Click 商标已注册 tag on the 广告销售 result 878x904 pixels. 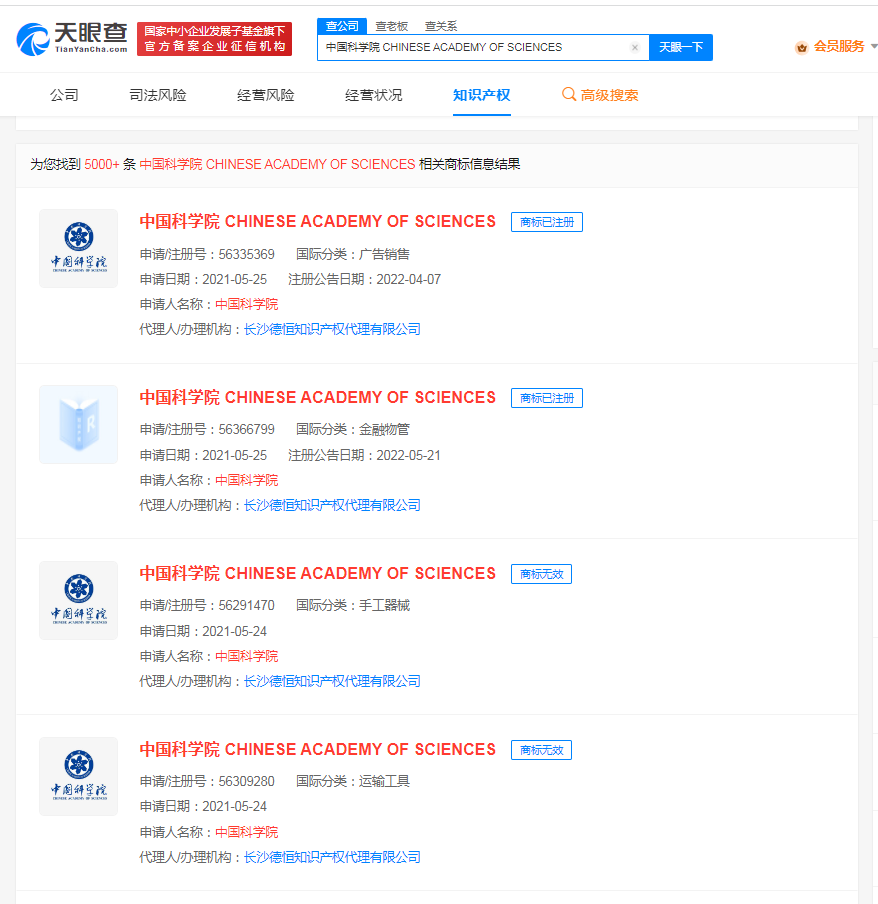[547, 222]
